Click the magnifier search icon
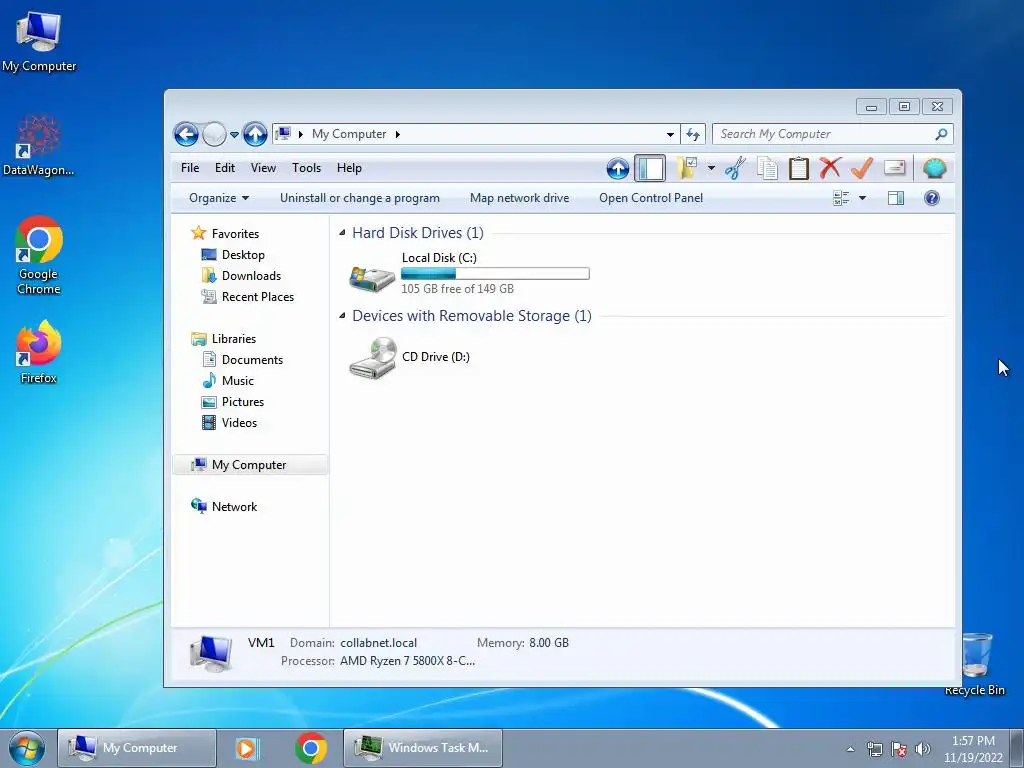 [941, 135]
